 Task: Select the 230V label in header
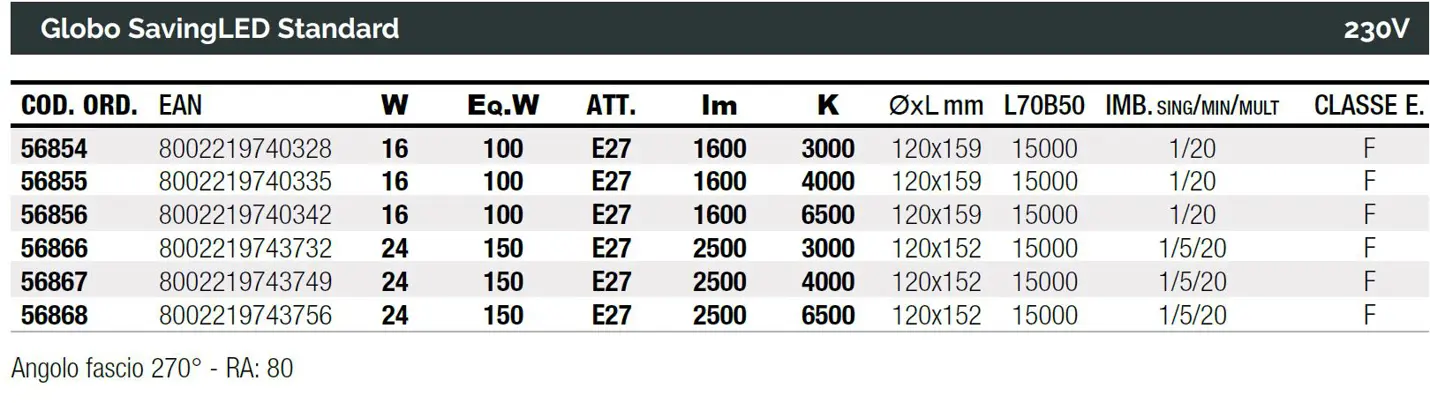1376,30
